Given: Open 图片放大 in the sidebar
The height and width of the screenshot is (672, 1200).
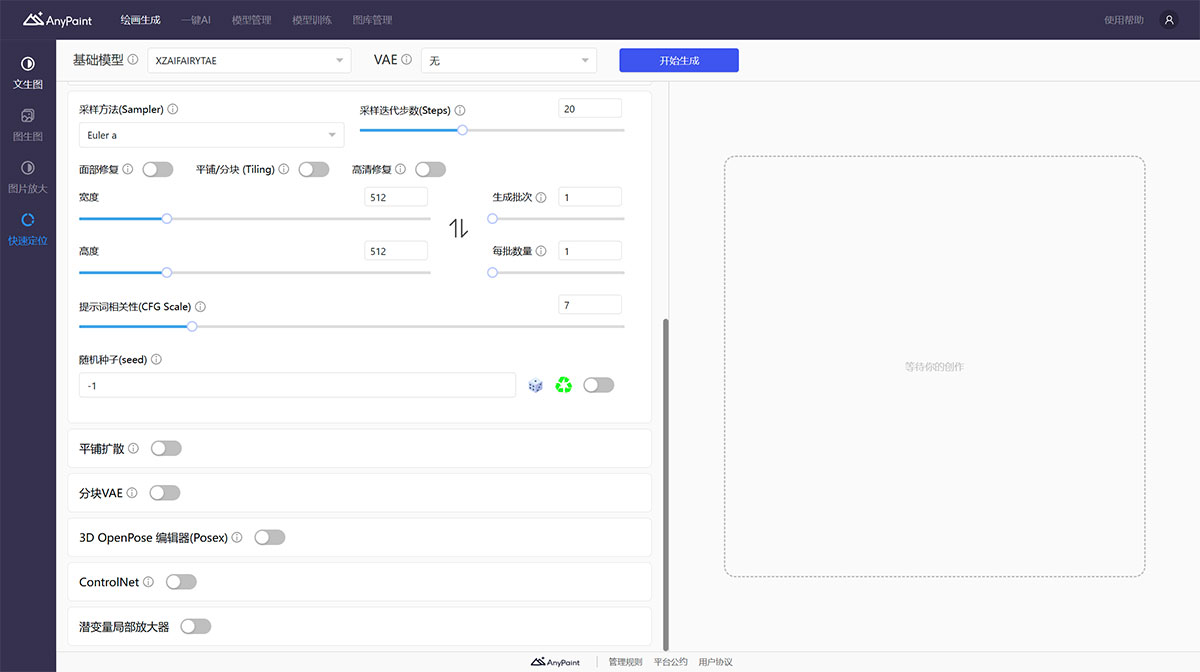Looking at the screenshot, I should pos(27,177).
